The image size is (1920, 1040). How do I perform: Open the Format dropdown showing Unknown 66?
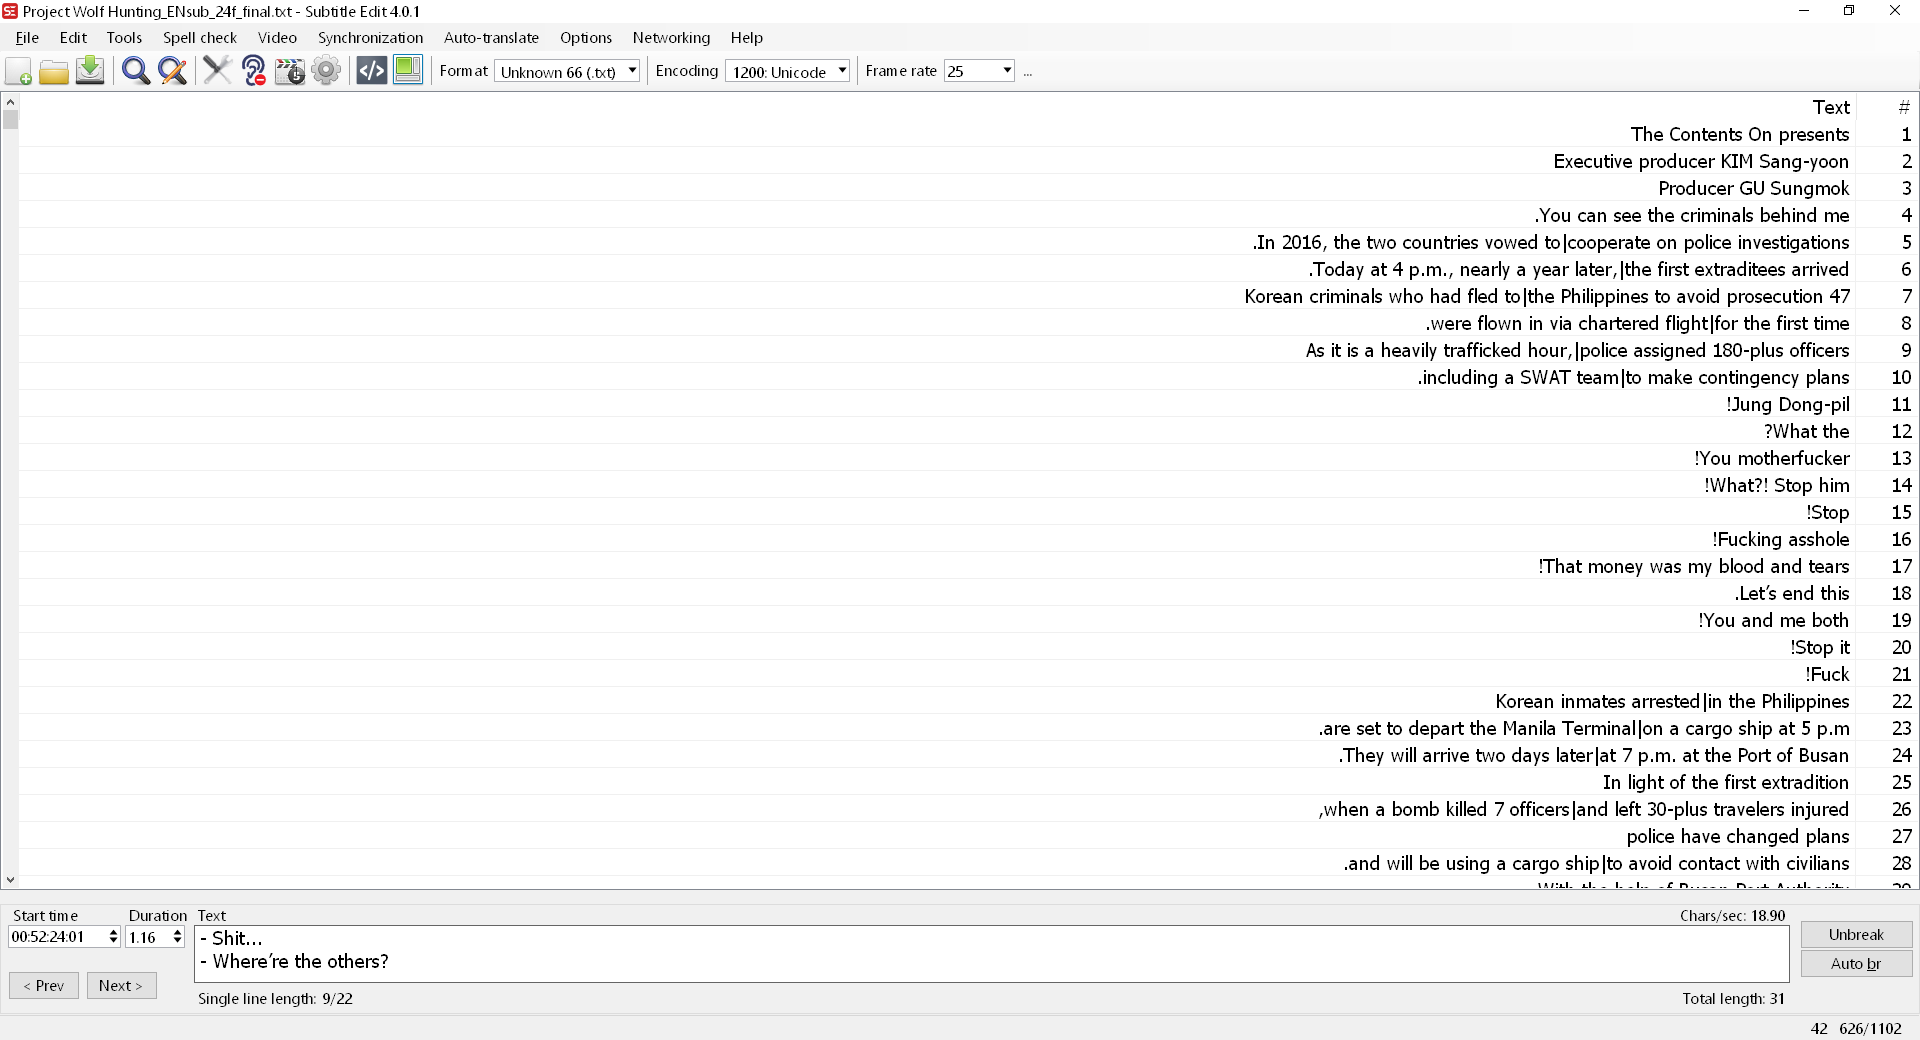[630, 71]
